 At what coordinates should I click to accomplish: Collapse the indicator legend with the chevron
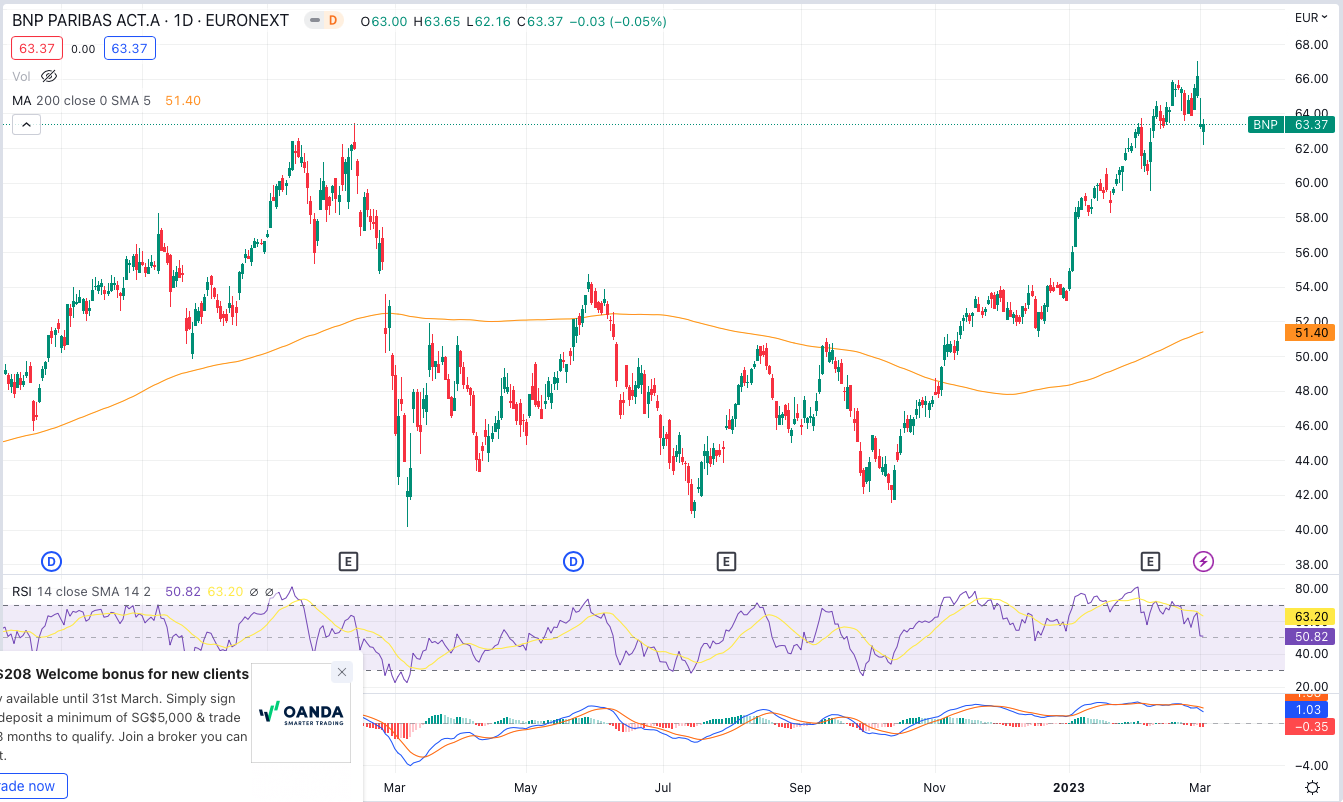coord(26,125)
